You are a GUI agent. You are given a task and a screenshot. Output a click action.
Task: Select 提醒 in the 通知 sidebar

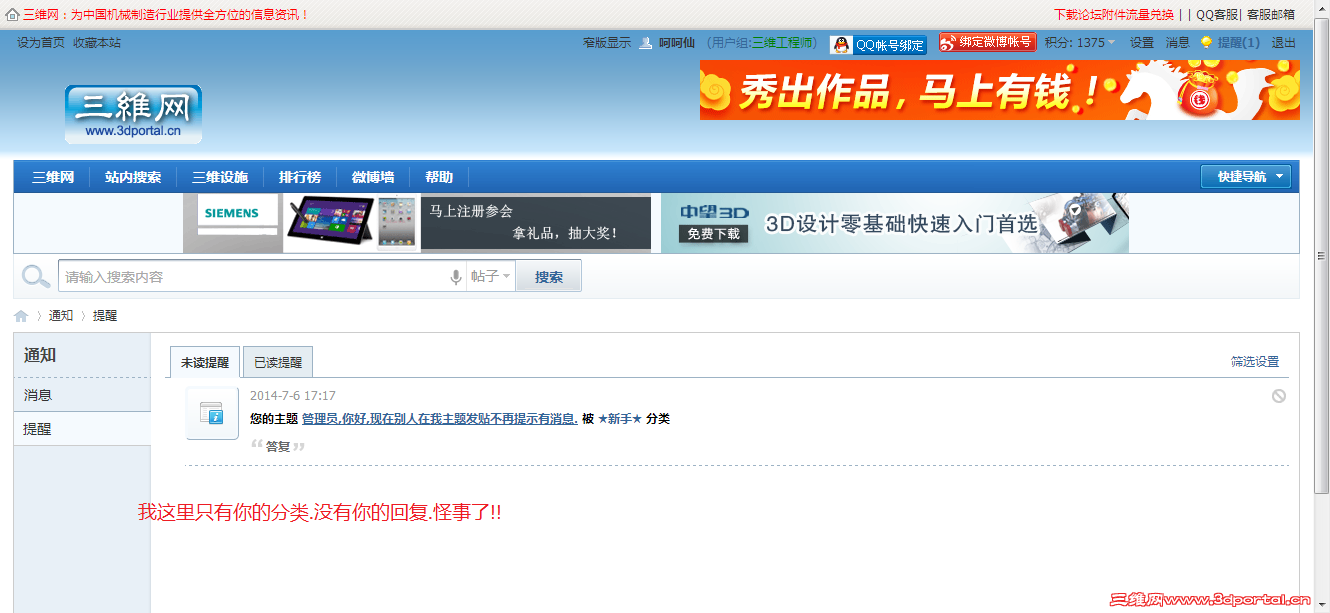82,429
